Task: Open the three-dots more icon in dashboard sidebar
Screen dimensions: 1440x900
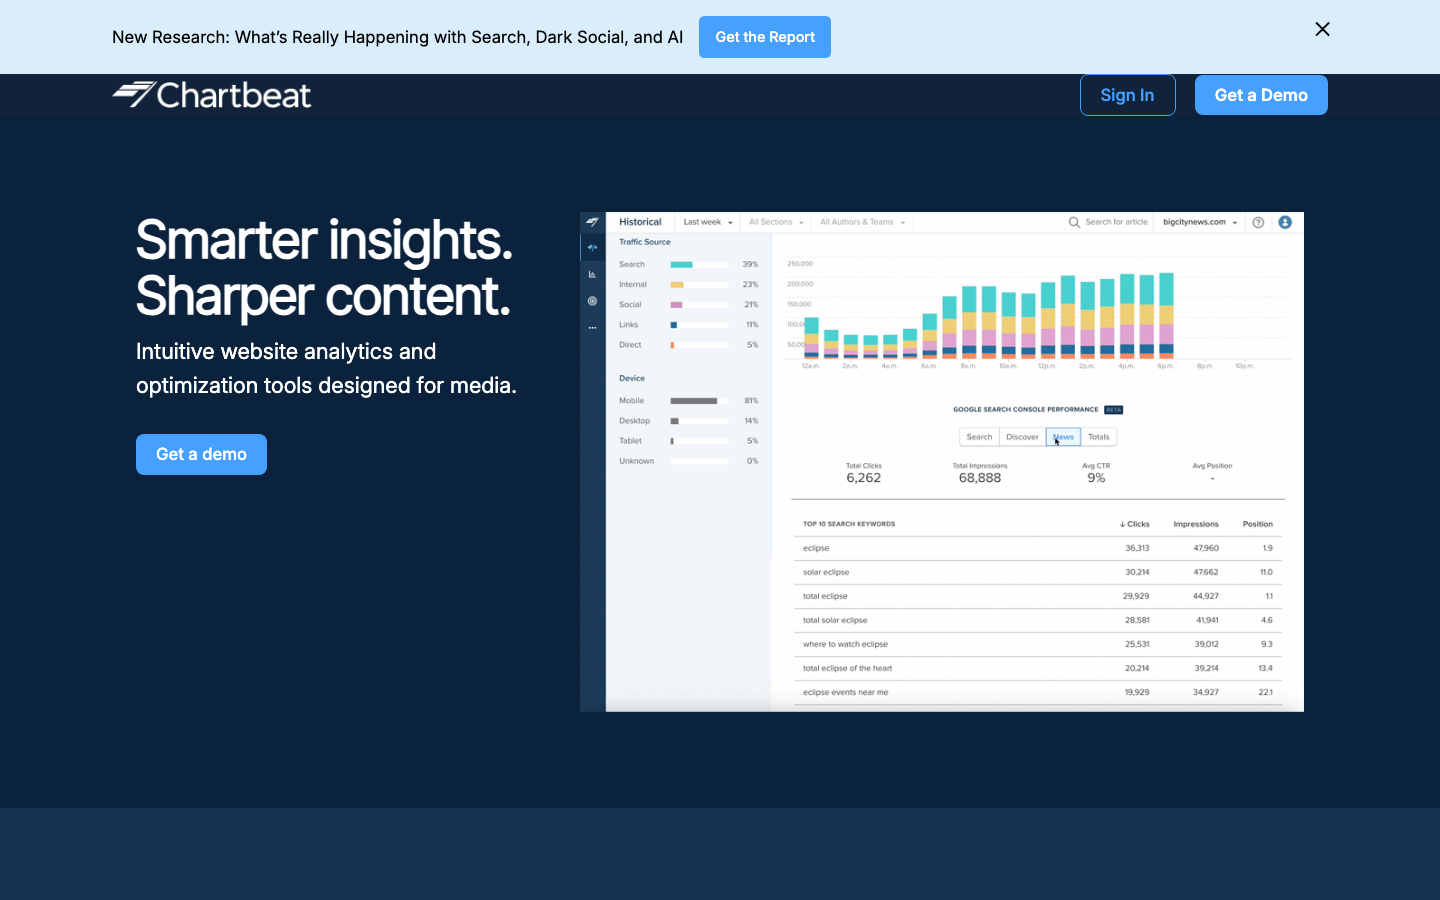Action: point(592,328)
